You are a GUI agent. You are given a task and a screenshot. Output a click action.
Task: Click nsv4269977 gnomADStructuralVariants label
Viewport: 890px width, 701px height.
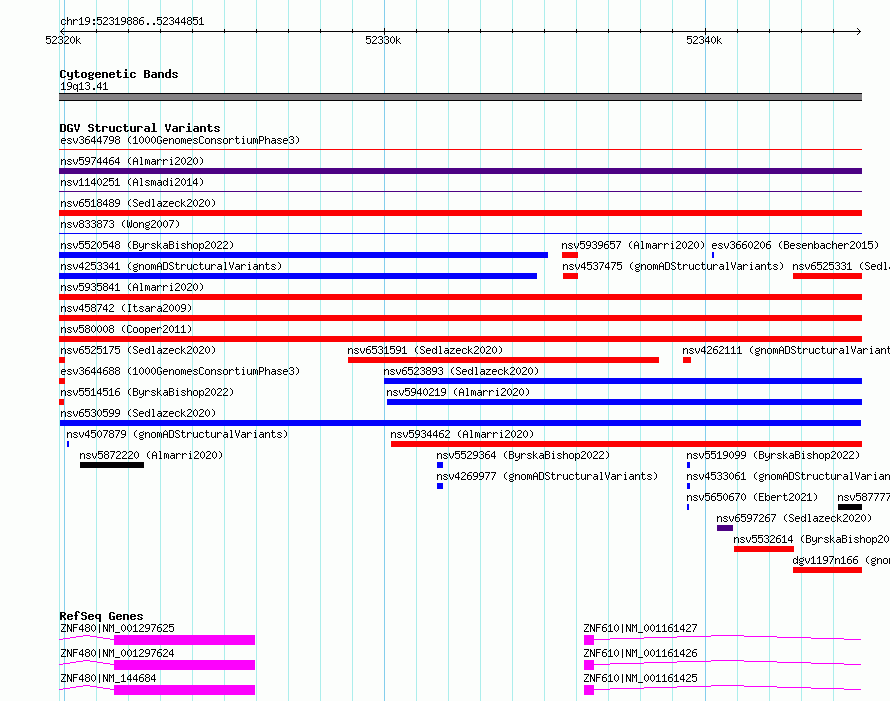point(547,476)
